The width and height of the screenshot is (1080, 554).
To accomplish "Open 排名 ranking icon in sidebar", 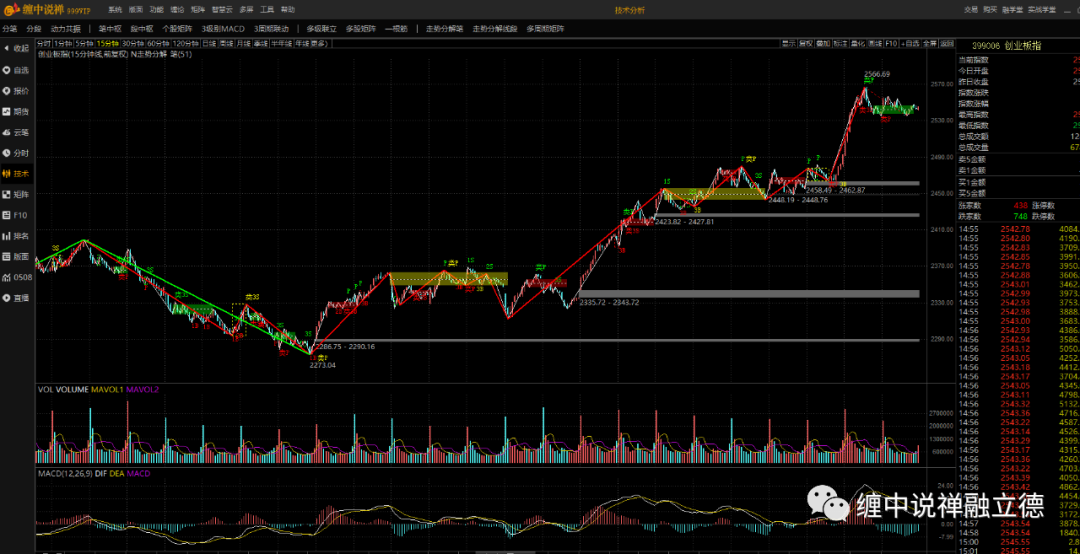I will coord(17,236).
